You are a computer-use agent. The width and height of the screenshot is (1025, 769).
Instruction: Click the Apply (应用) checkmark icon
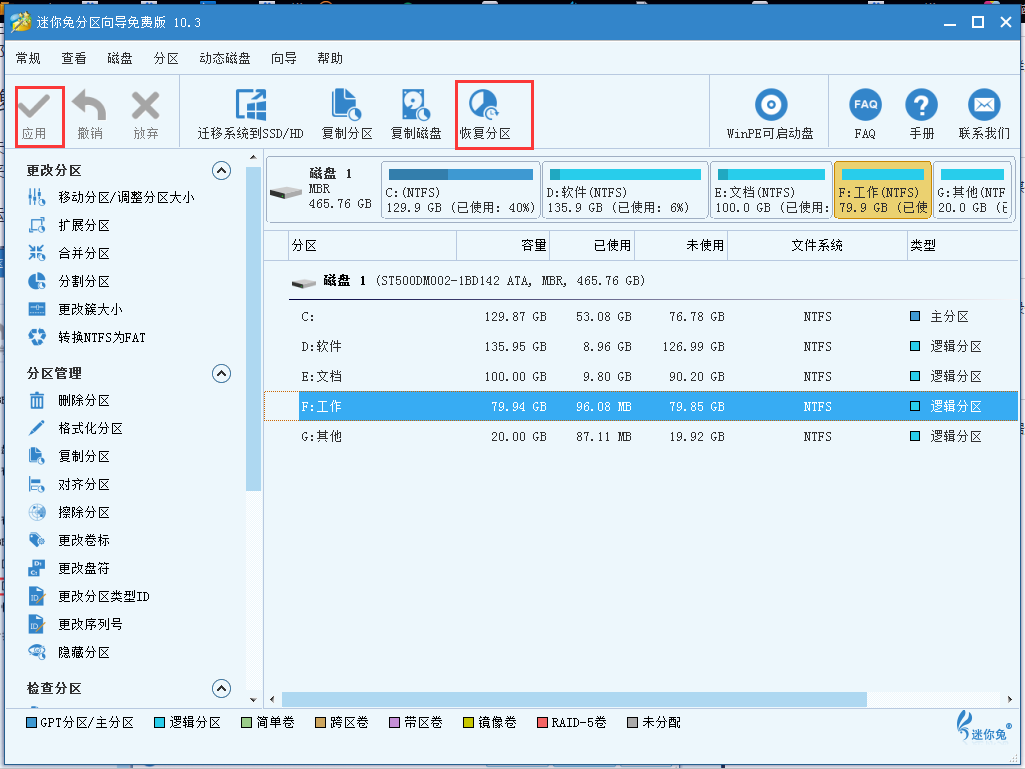click(34, 105)
